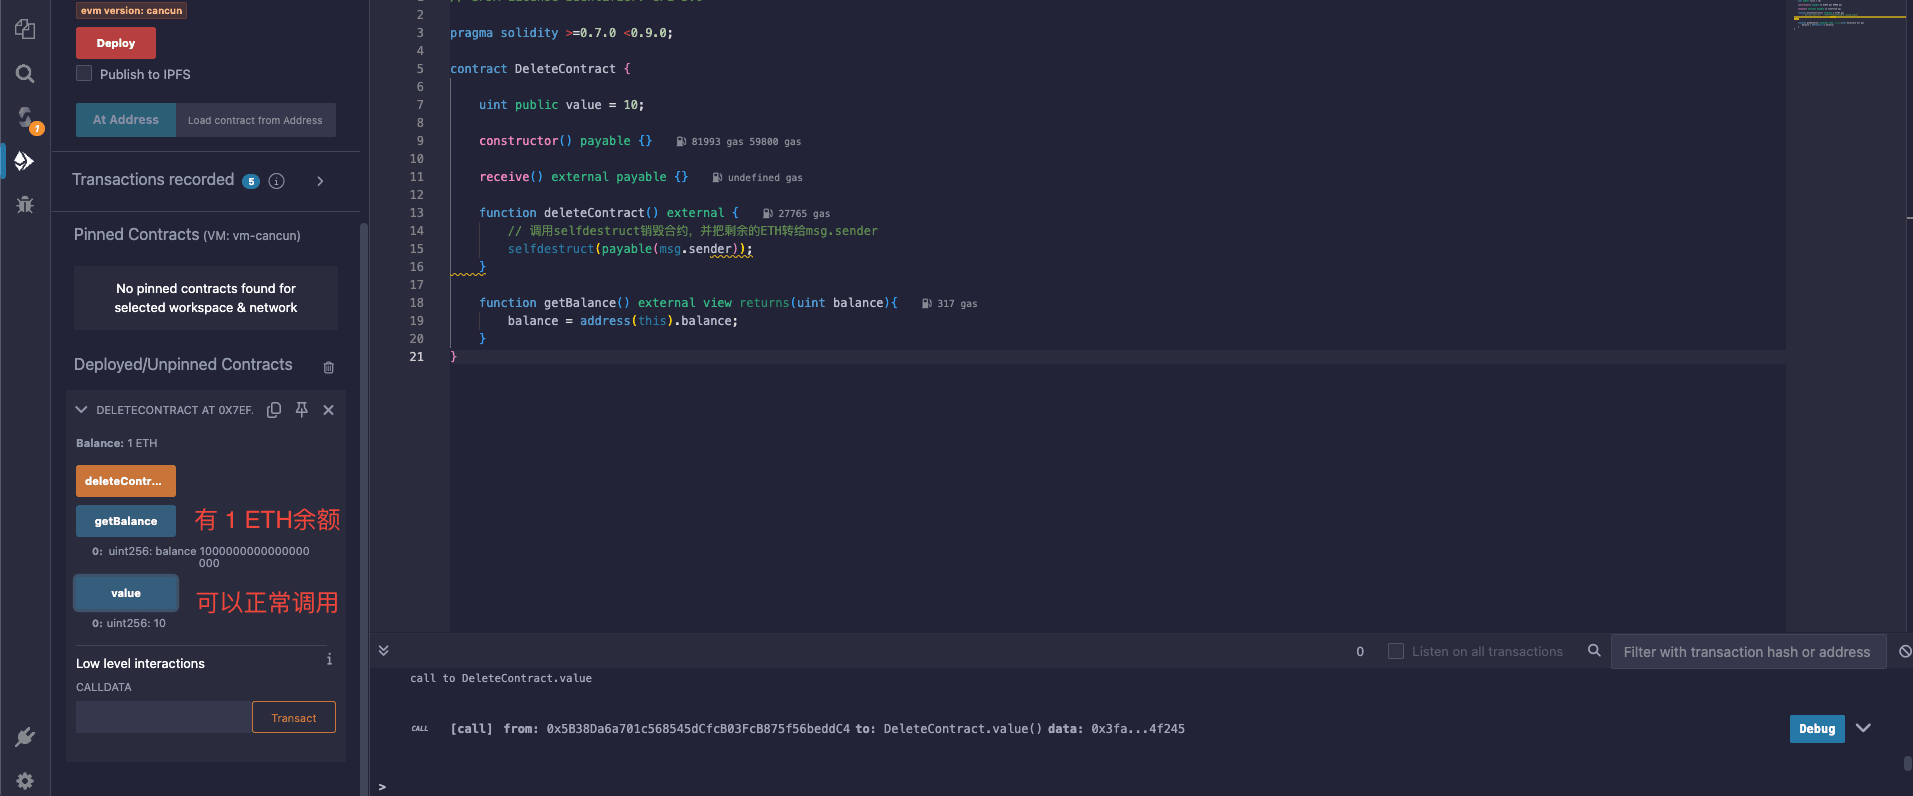The width and height of the screenshot is (1913, 796).
Task: Copy the DELETECONTRACT address icon
Action: click(274, 410)
